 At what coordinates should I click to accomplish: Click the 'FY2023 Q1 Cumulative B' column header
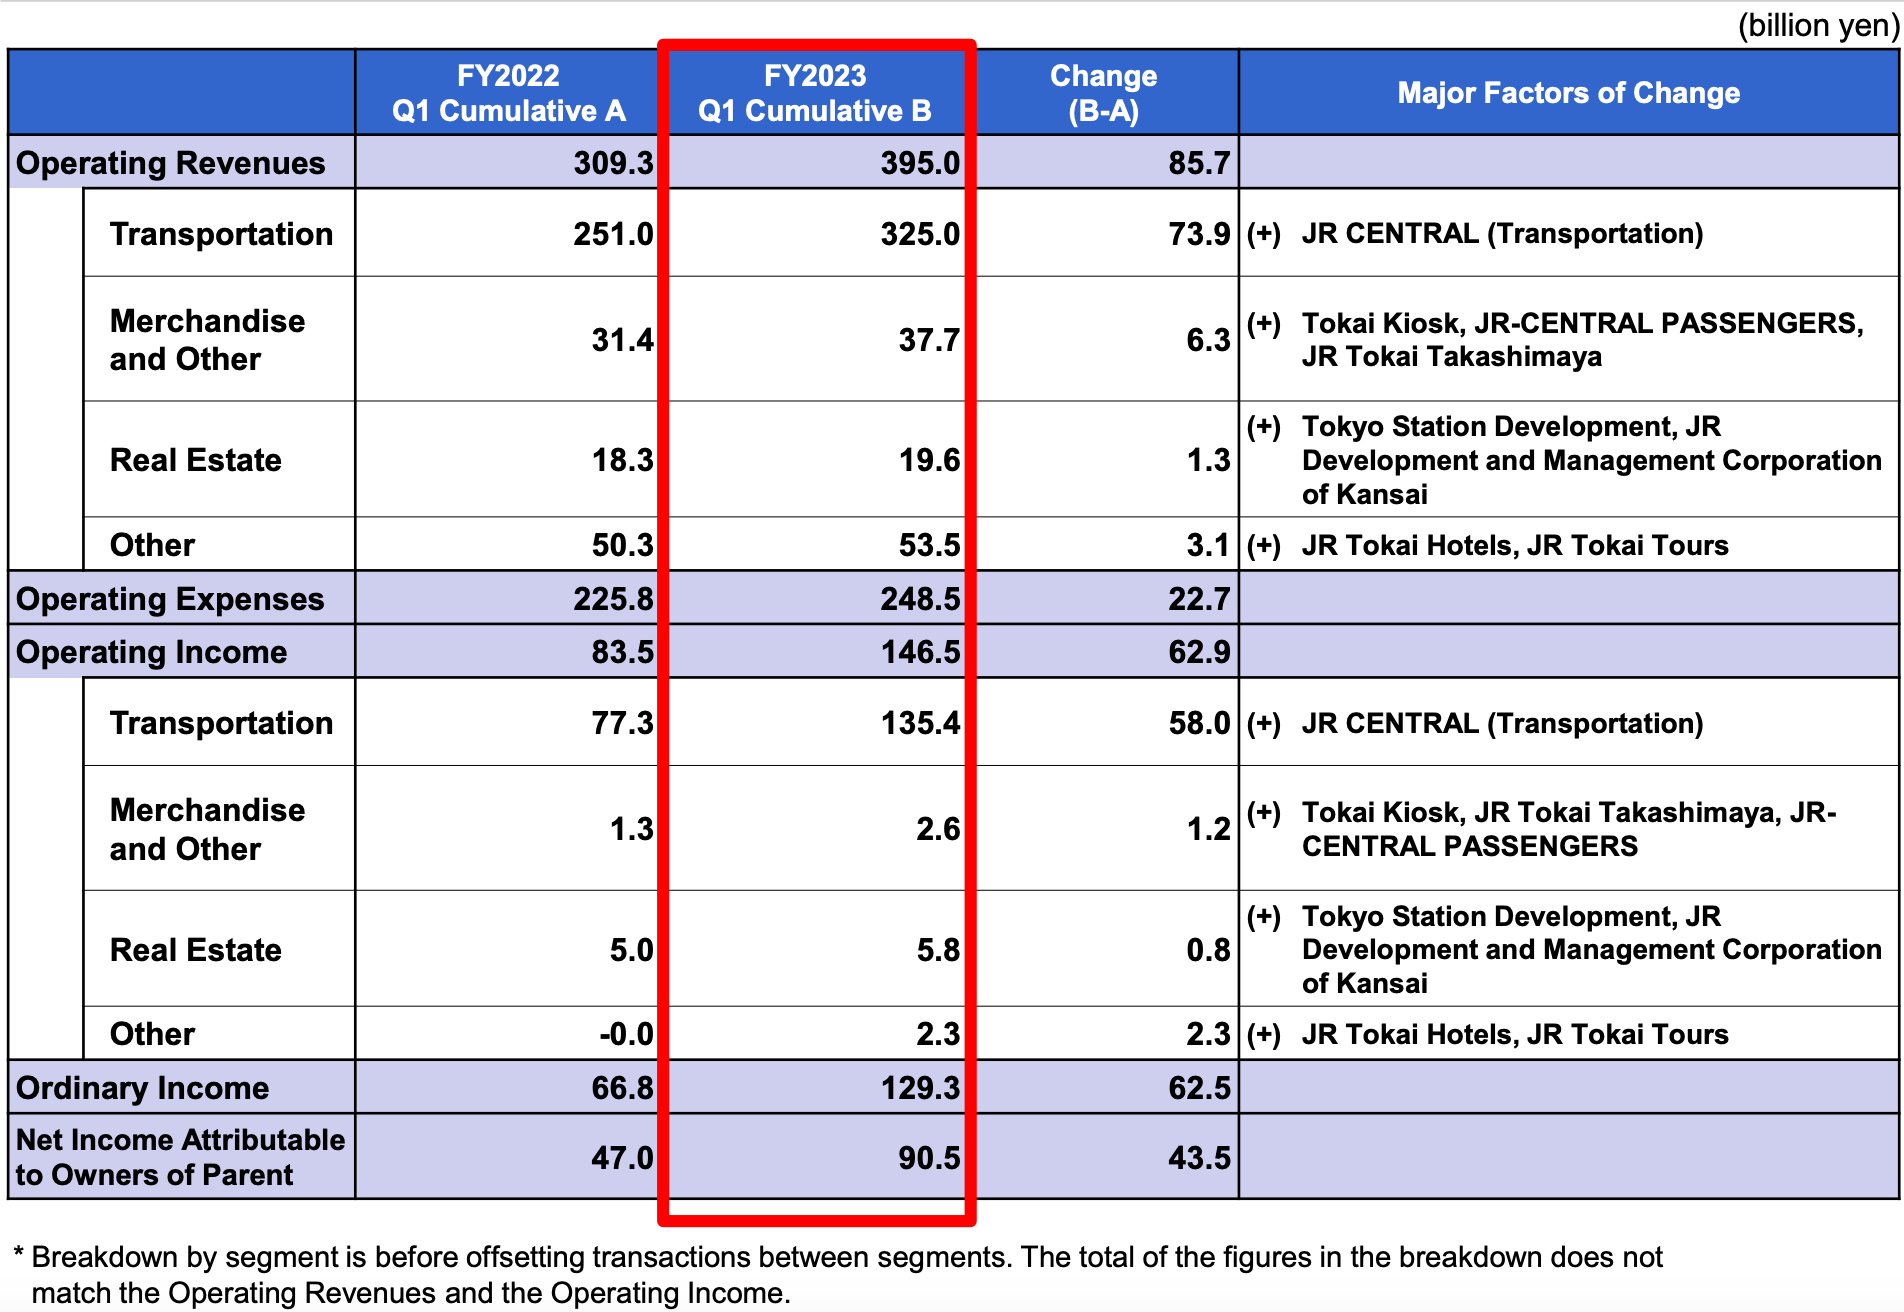(815, 93)
